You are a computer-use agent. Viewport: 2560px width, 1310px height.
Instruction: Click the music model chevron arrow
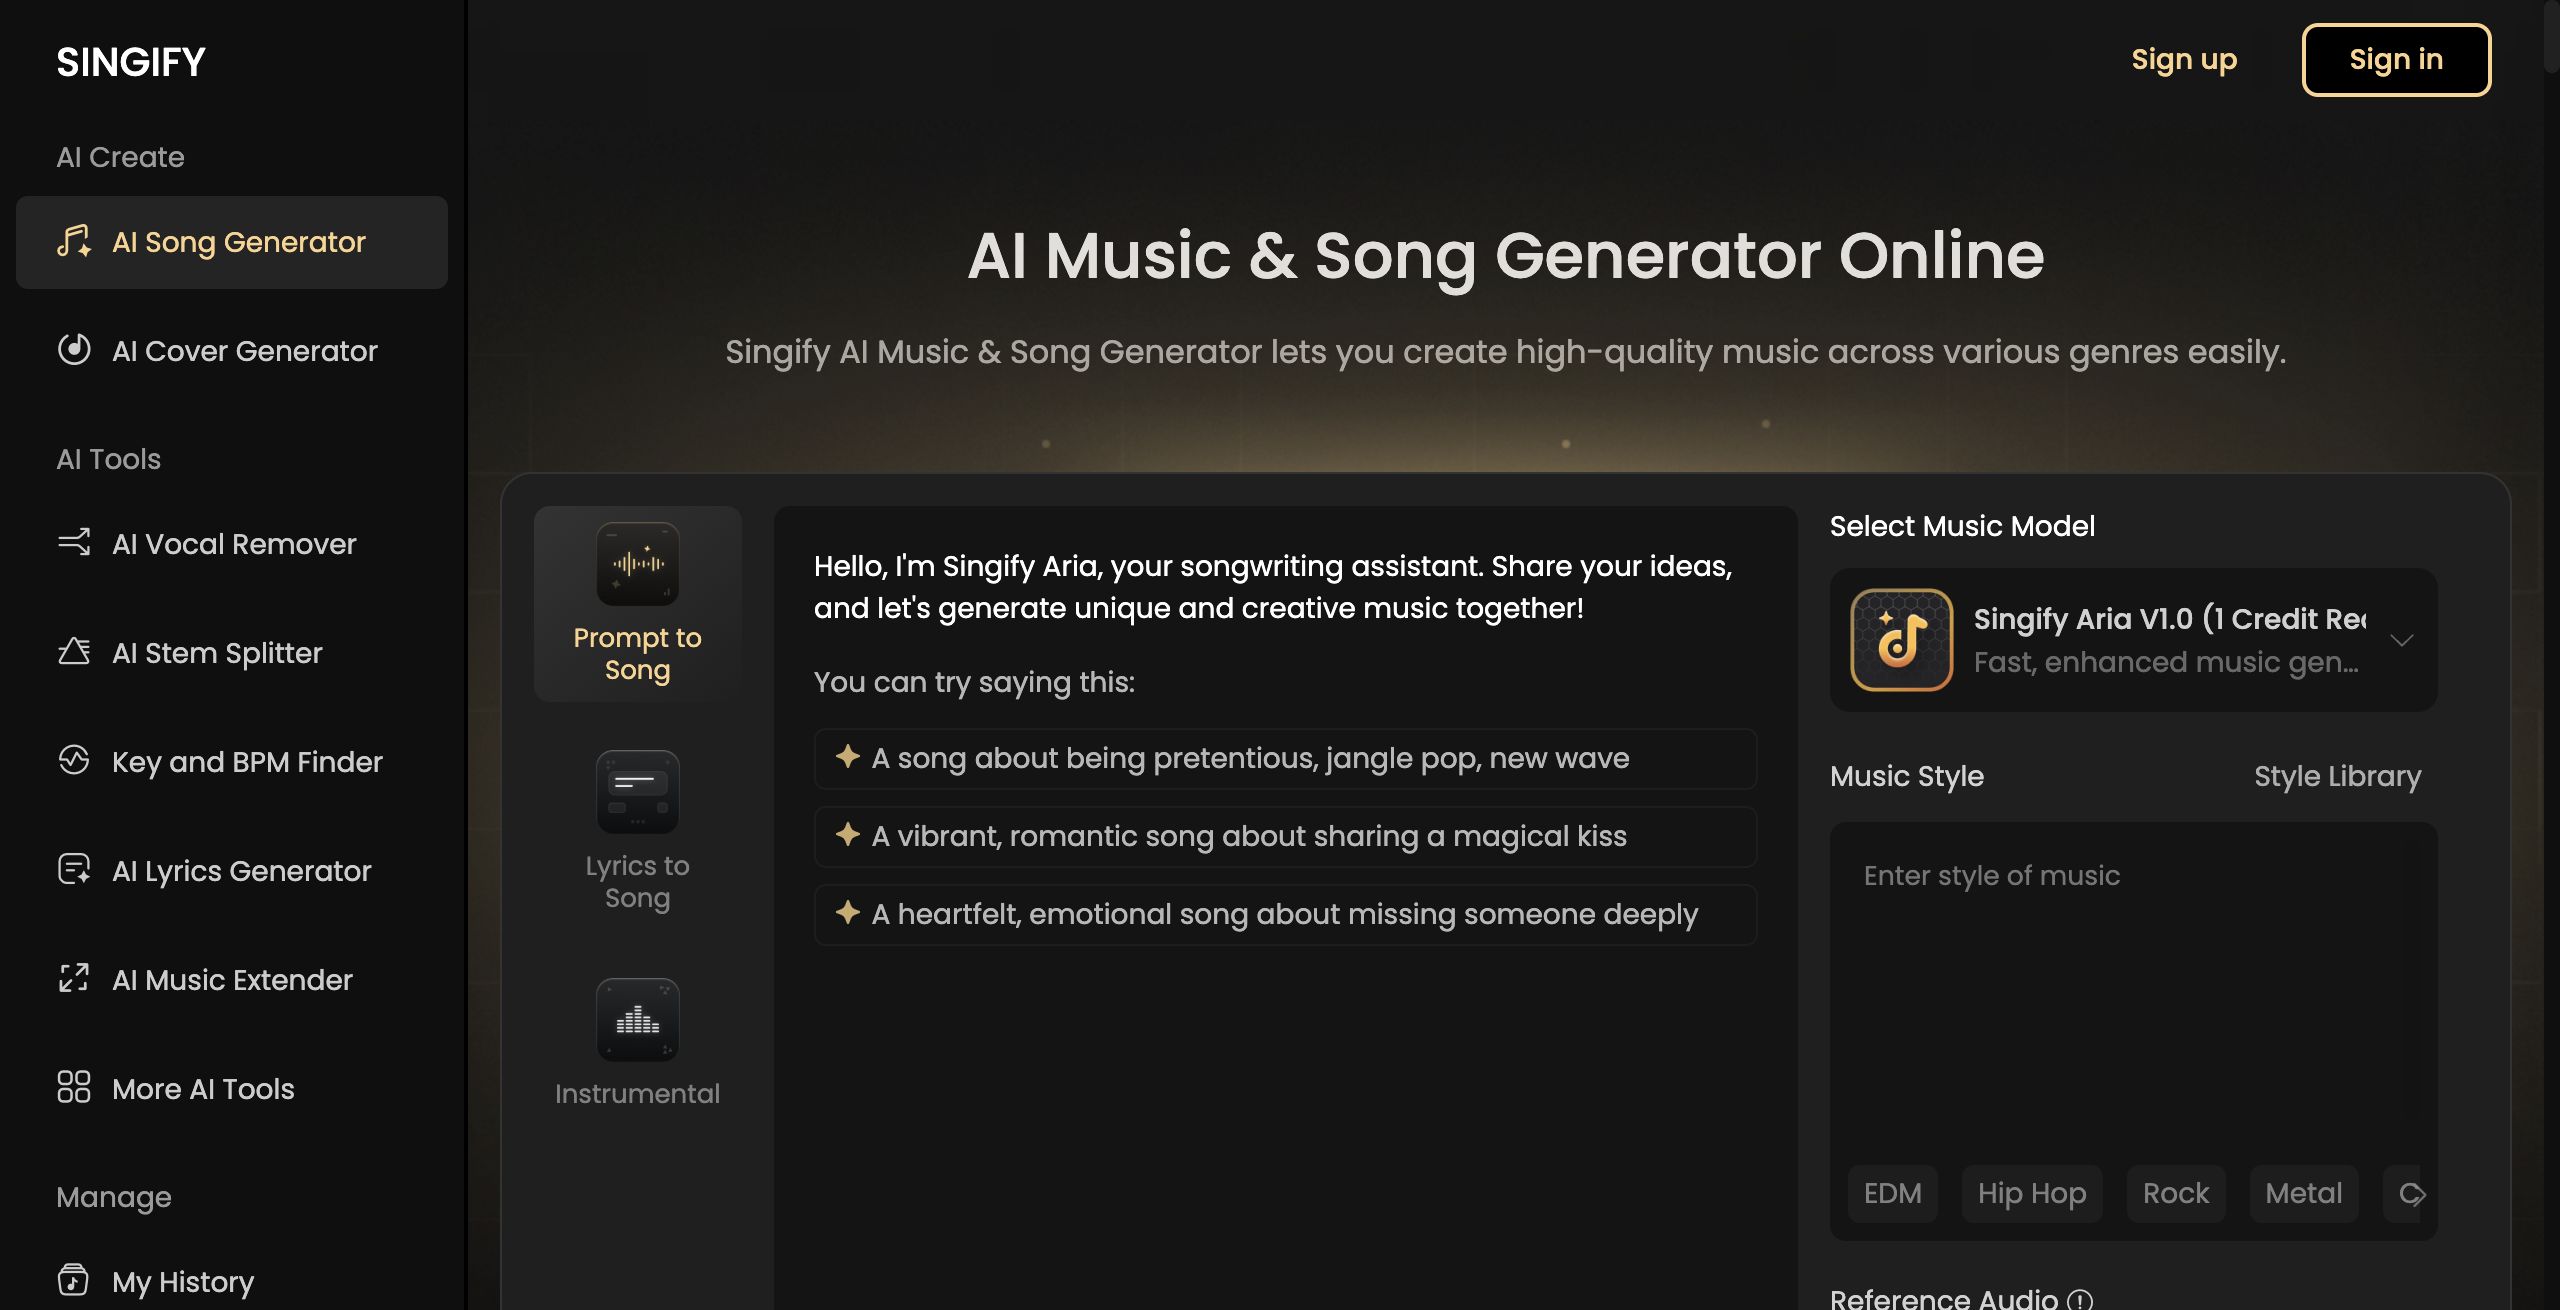2402,640
